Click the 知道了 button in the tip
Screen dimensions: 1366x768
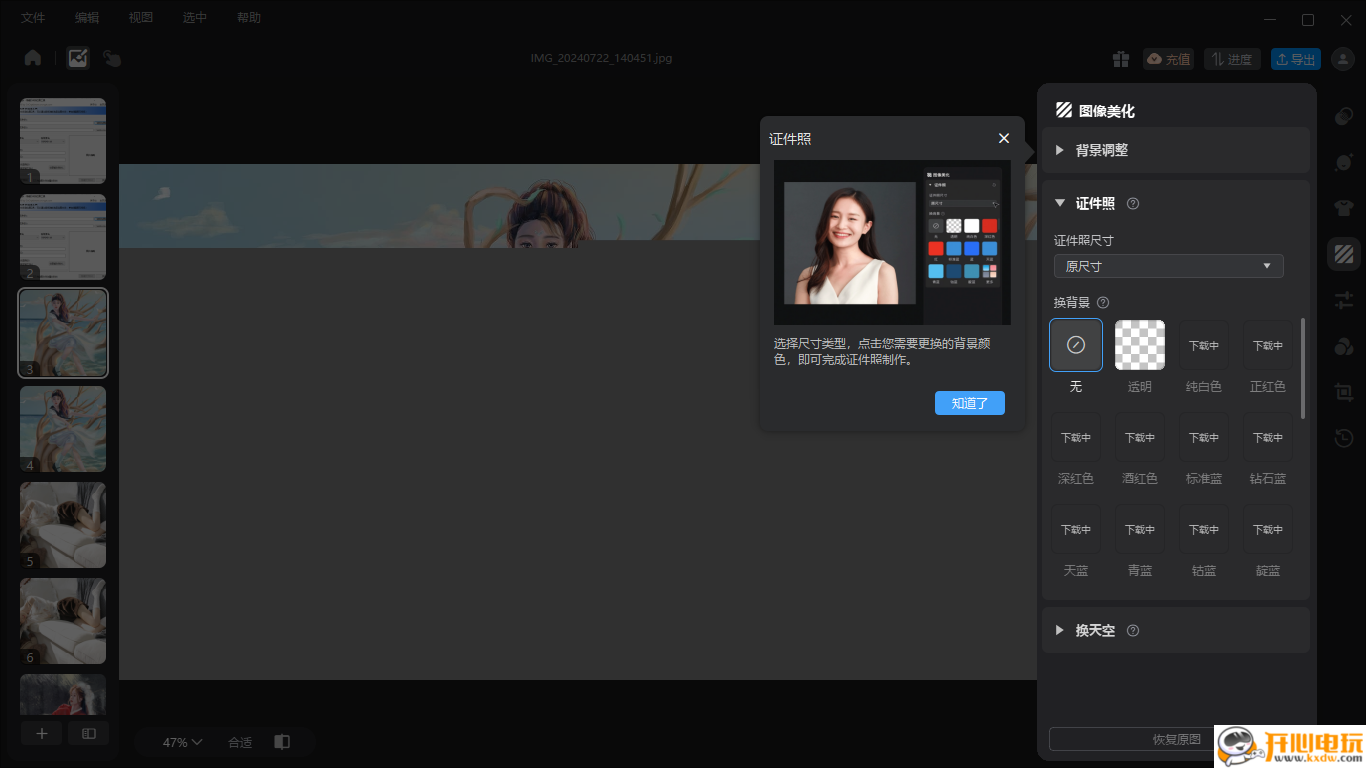click(969, 403)
